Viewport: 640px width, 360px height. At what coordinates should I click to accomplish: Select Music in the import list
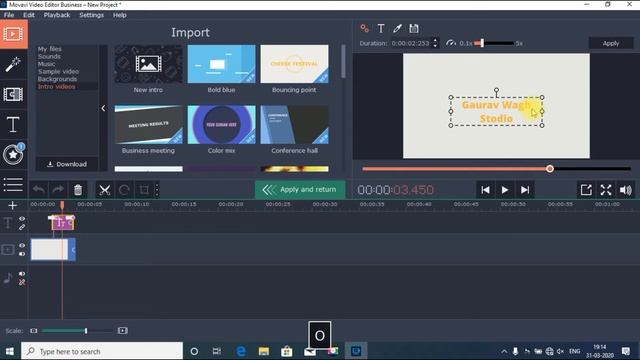pos(46,64)
